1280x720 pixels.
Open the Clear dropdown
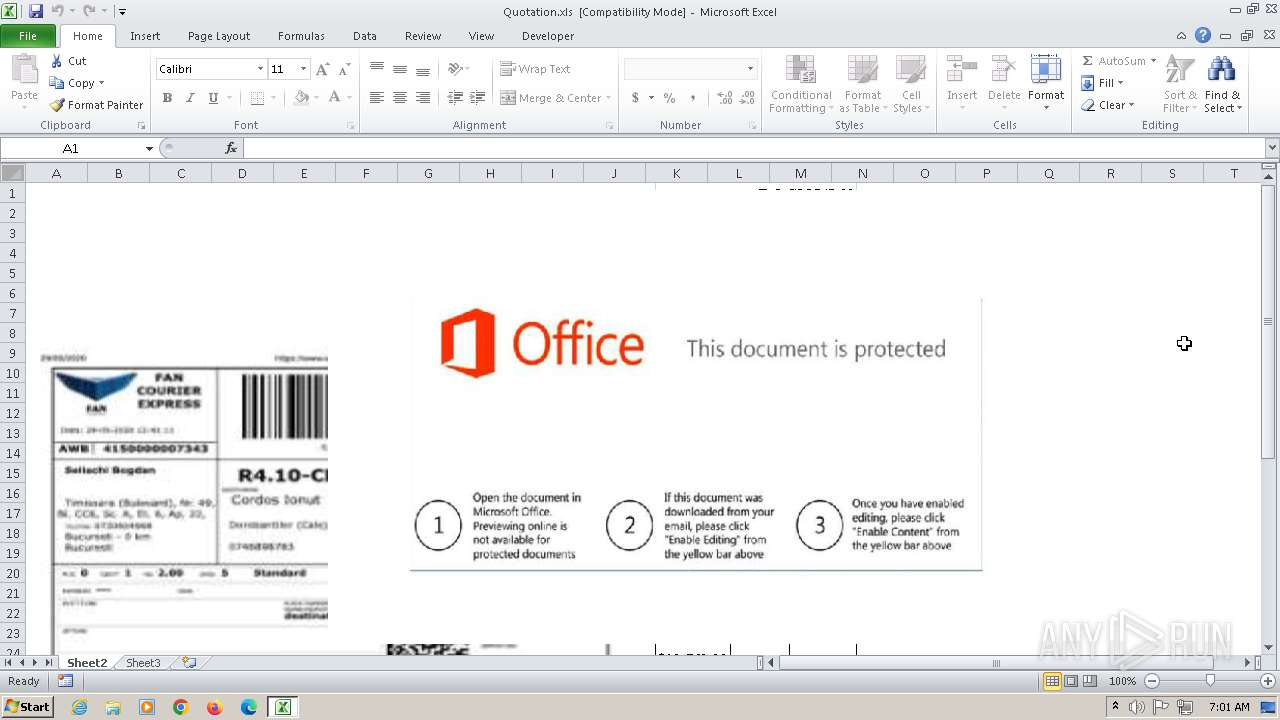1108,105
